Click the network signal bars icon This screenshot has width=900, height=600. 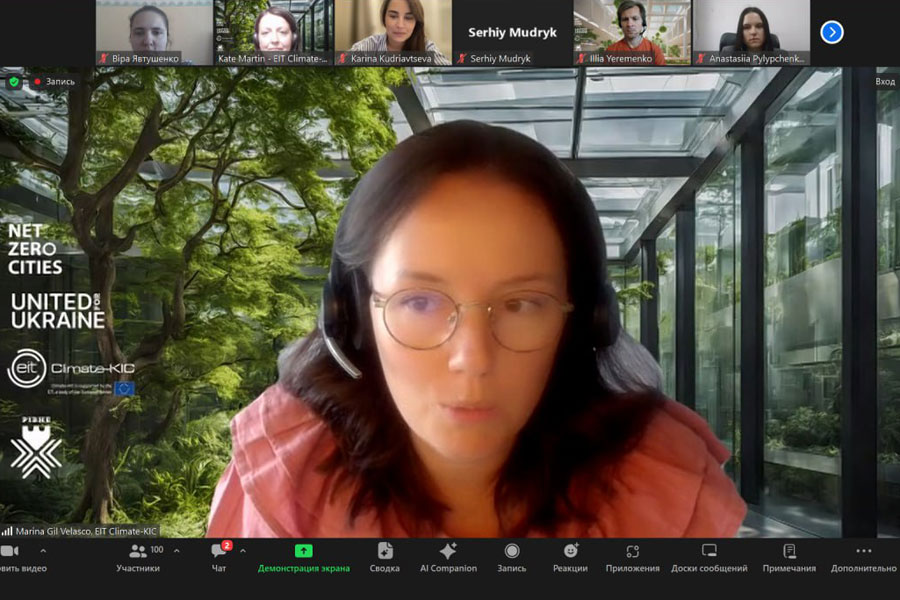pyautogui.click(x=7, y=531)
